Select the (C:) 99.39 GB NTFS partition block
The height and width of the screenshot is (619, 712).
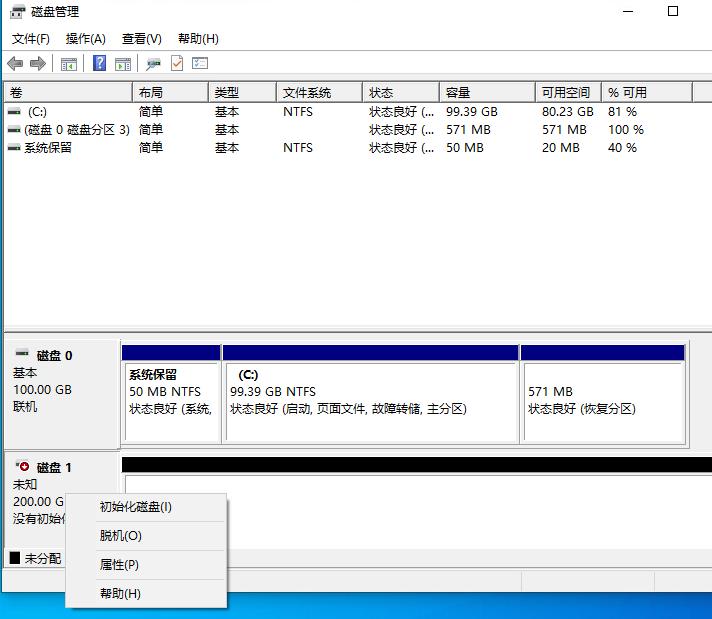coord(371,393)
